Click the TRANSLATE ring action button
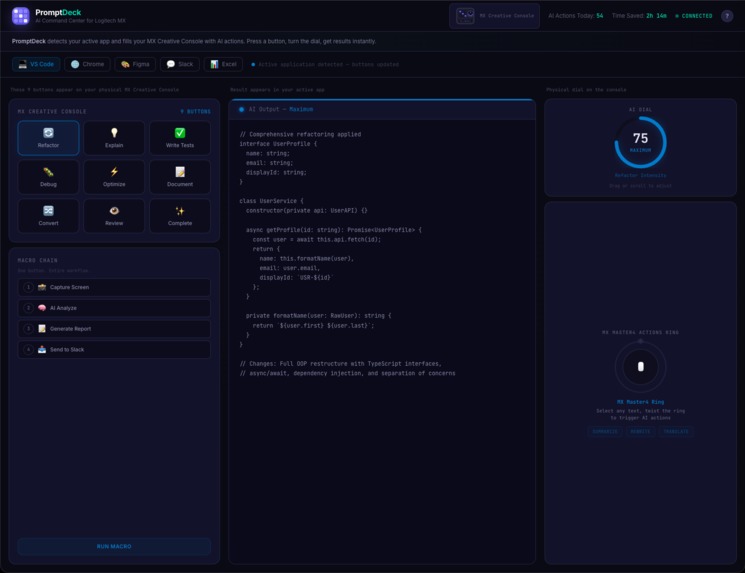745x573 pixels. pyautogui.click(x=676, y=431)
